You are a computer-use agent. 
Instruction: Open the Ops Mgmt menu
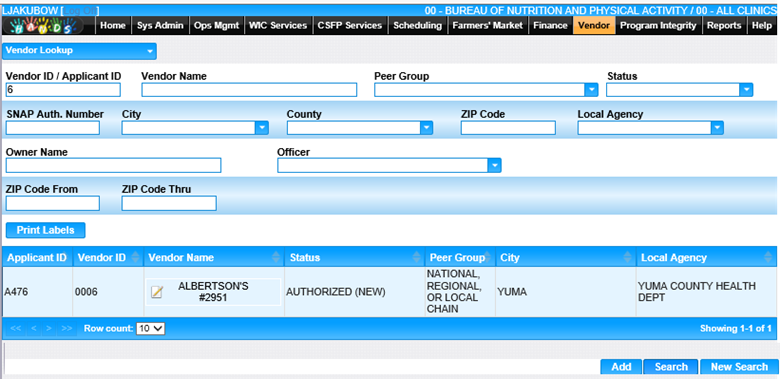click(217, 25)
